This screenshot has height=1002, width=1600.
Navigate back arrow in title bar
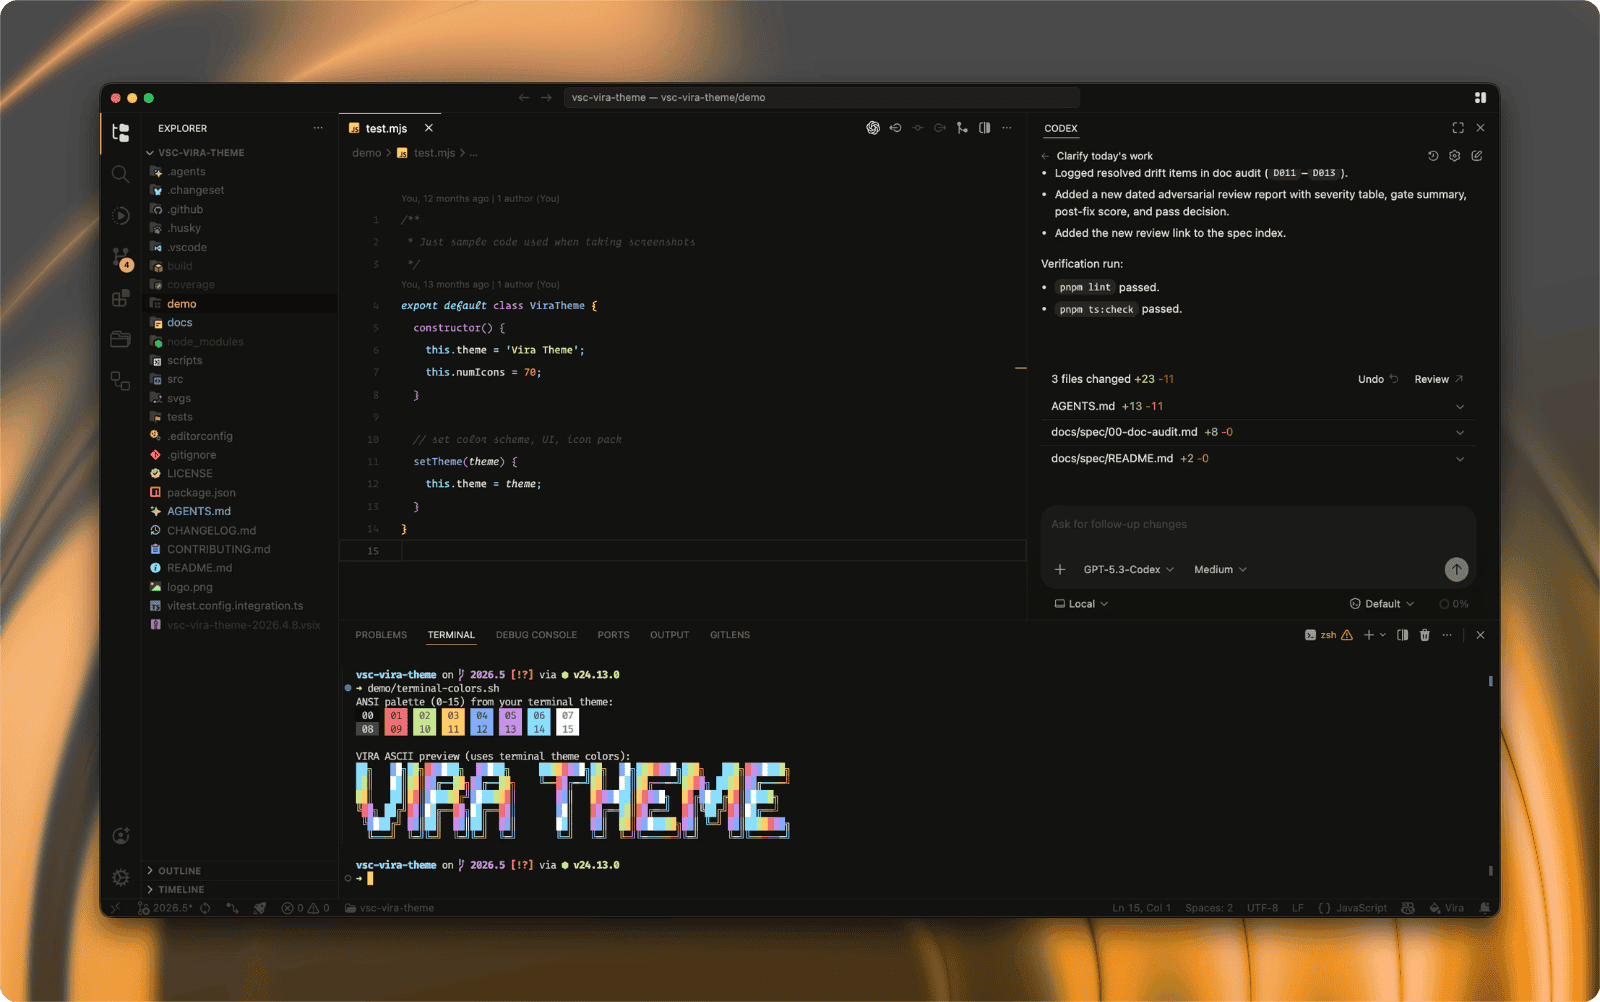524,97
